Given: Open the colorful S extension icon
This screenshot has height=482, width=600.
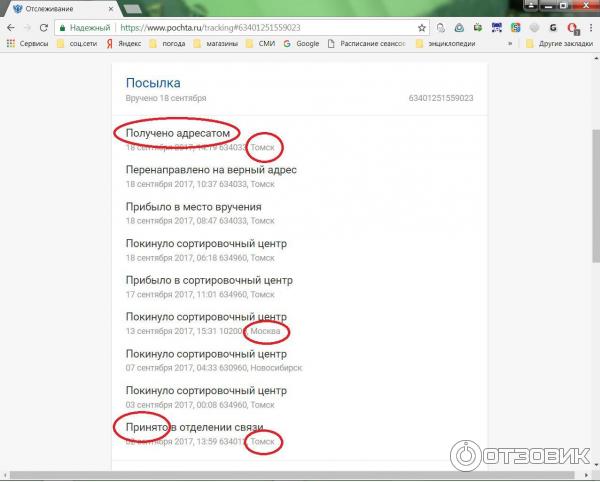Looking at the screenshot, I should point(515,28).
